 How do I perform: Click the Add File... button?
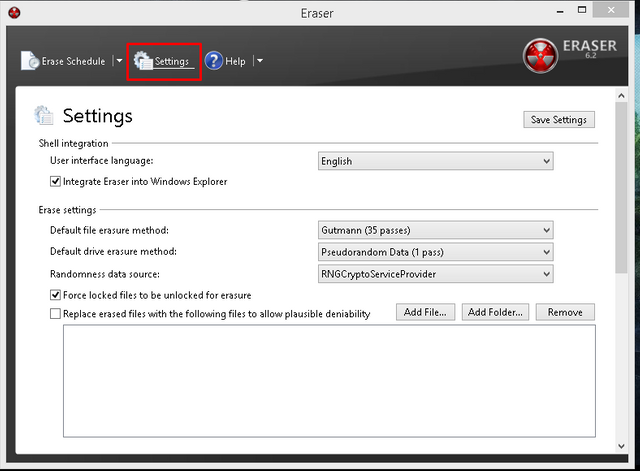tap(425, 312)
